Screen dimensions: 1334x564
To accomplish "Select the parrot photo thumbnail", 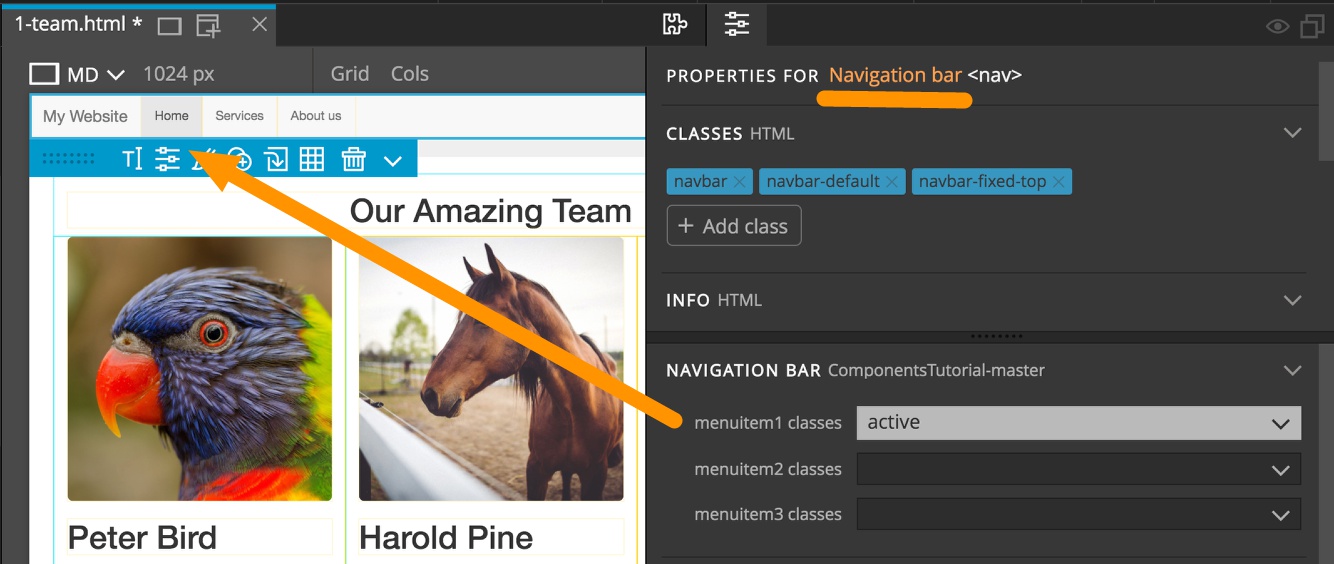I will click(x=199, y=368).
